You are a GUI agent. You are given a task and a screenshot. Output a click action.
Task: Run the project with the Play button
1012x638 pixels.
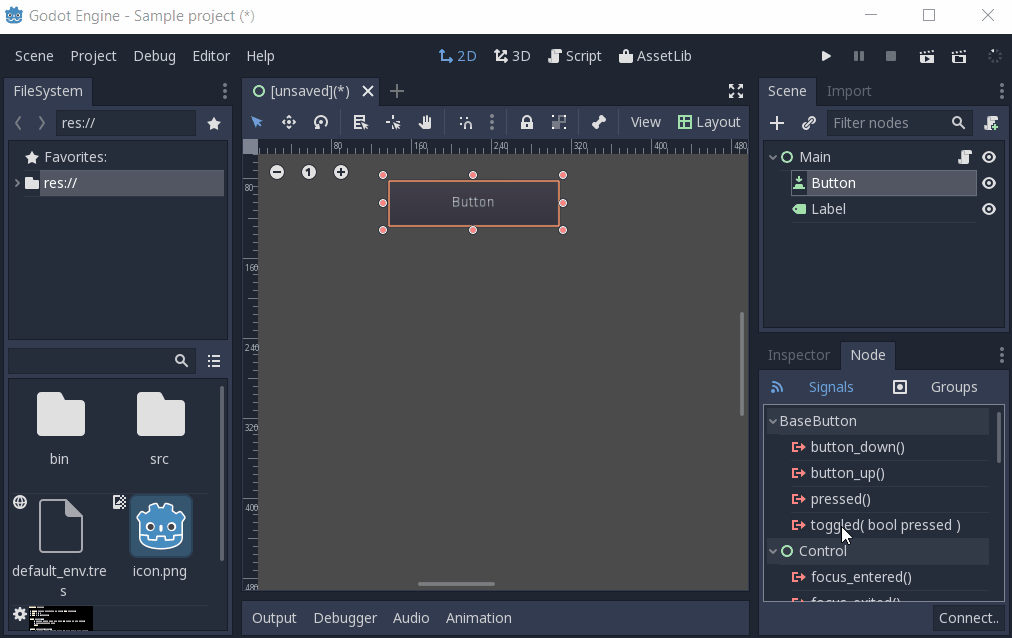click(826, 56)
